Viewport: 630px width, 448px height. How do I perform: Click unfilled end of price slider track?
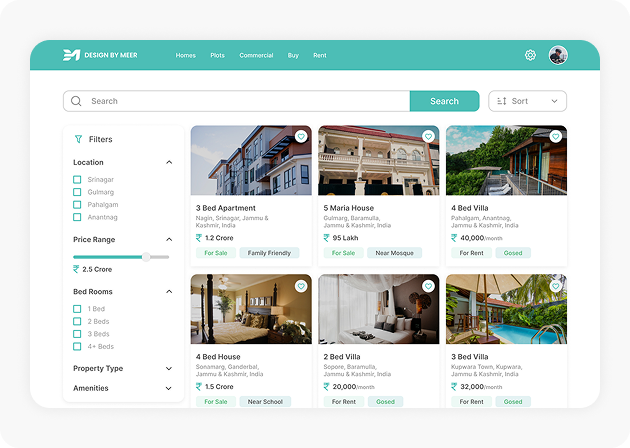click(161, 257)
